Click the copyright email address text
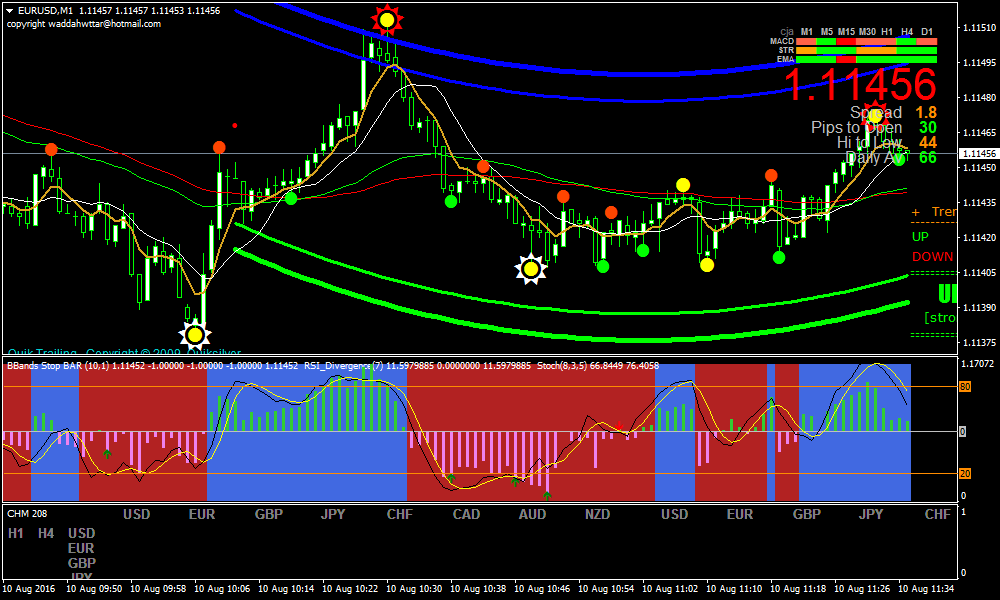This screenshot has height=600, width=1000. coord(84,24)
